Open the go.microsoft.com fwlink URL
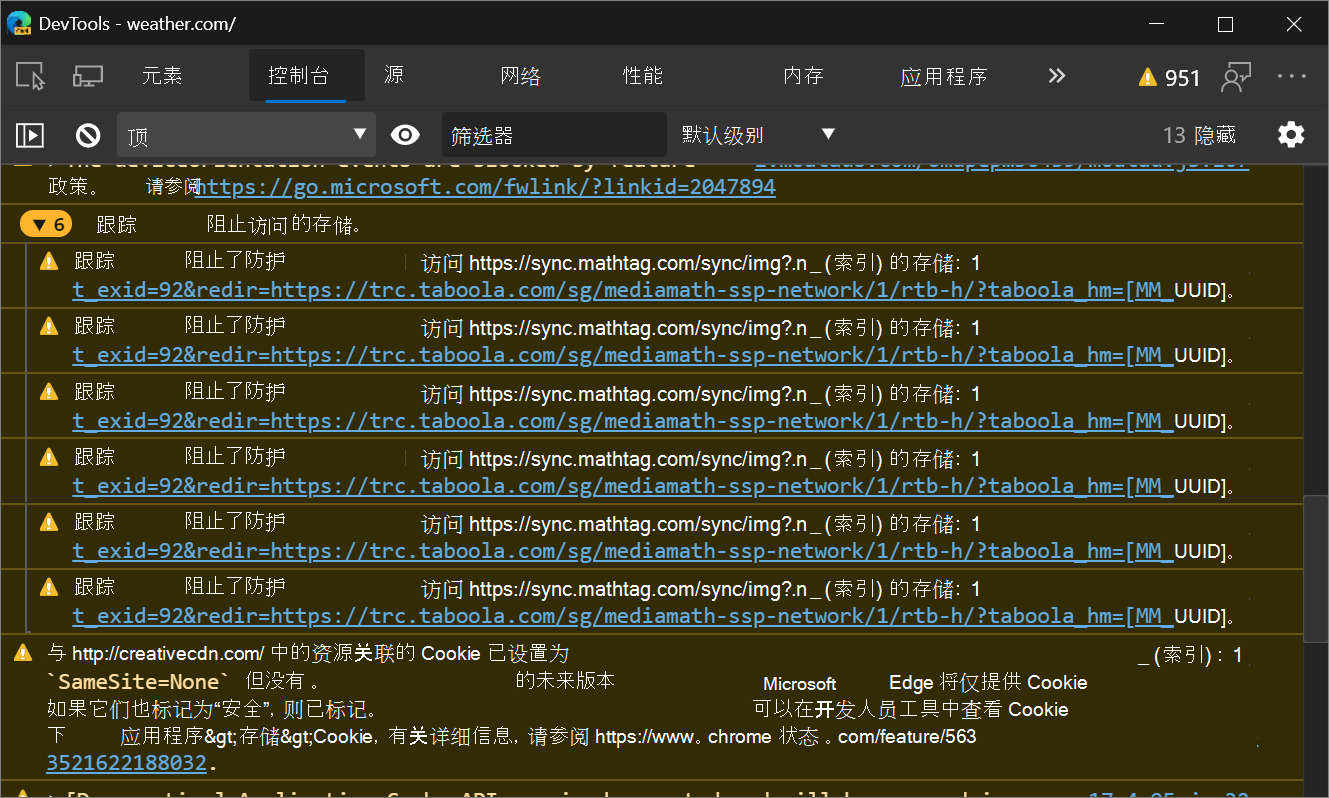Viewport: 1329px width, 798px height. tap(485, 187)
